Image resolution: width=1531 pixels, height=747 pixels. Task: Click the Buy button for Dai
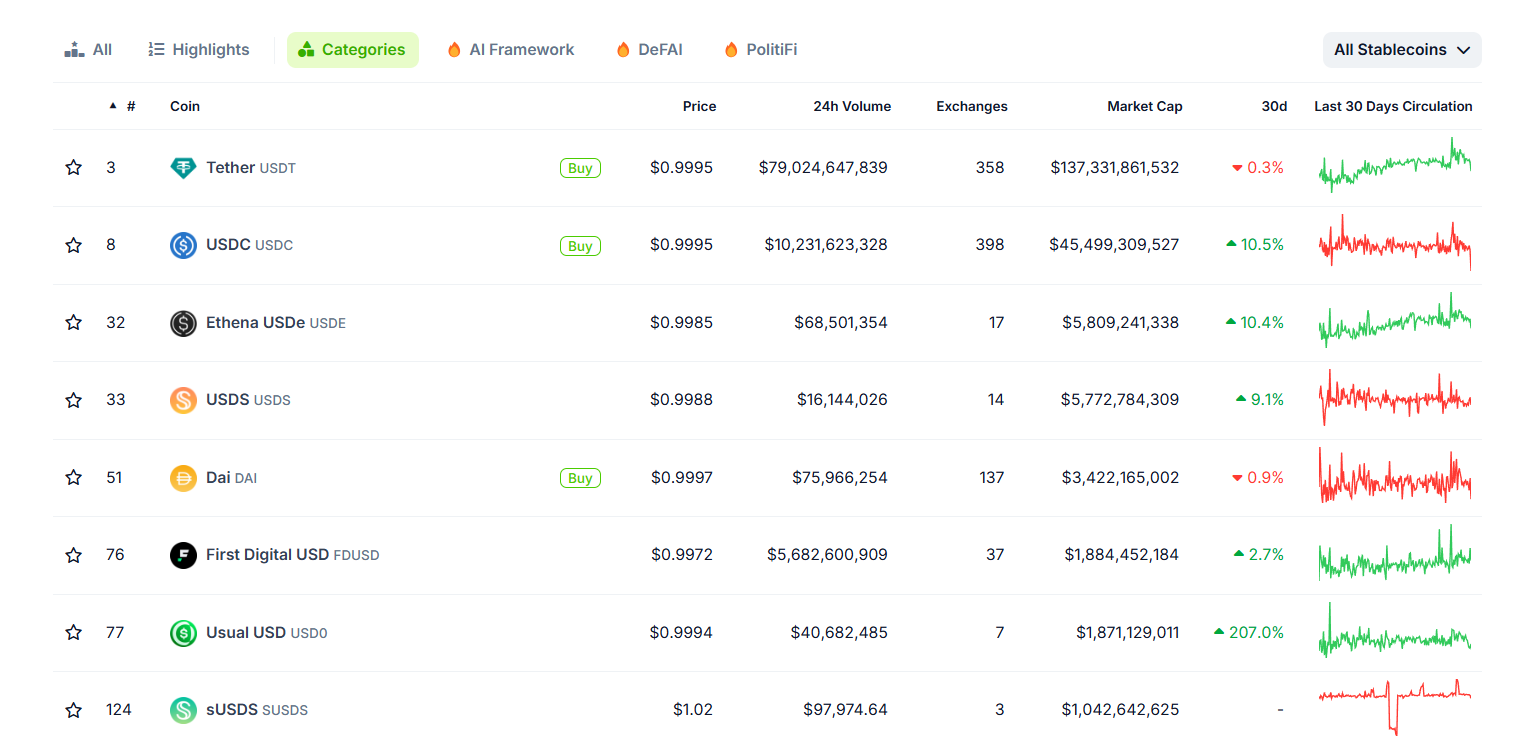tap(580, 478)
